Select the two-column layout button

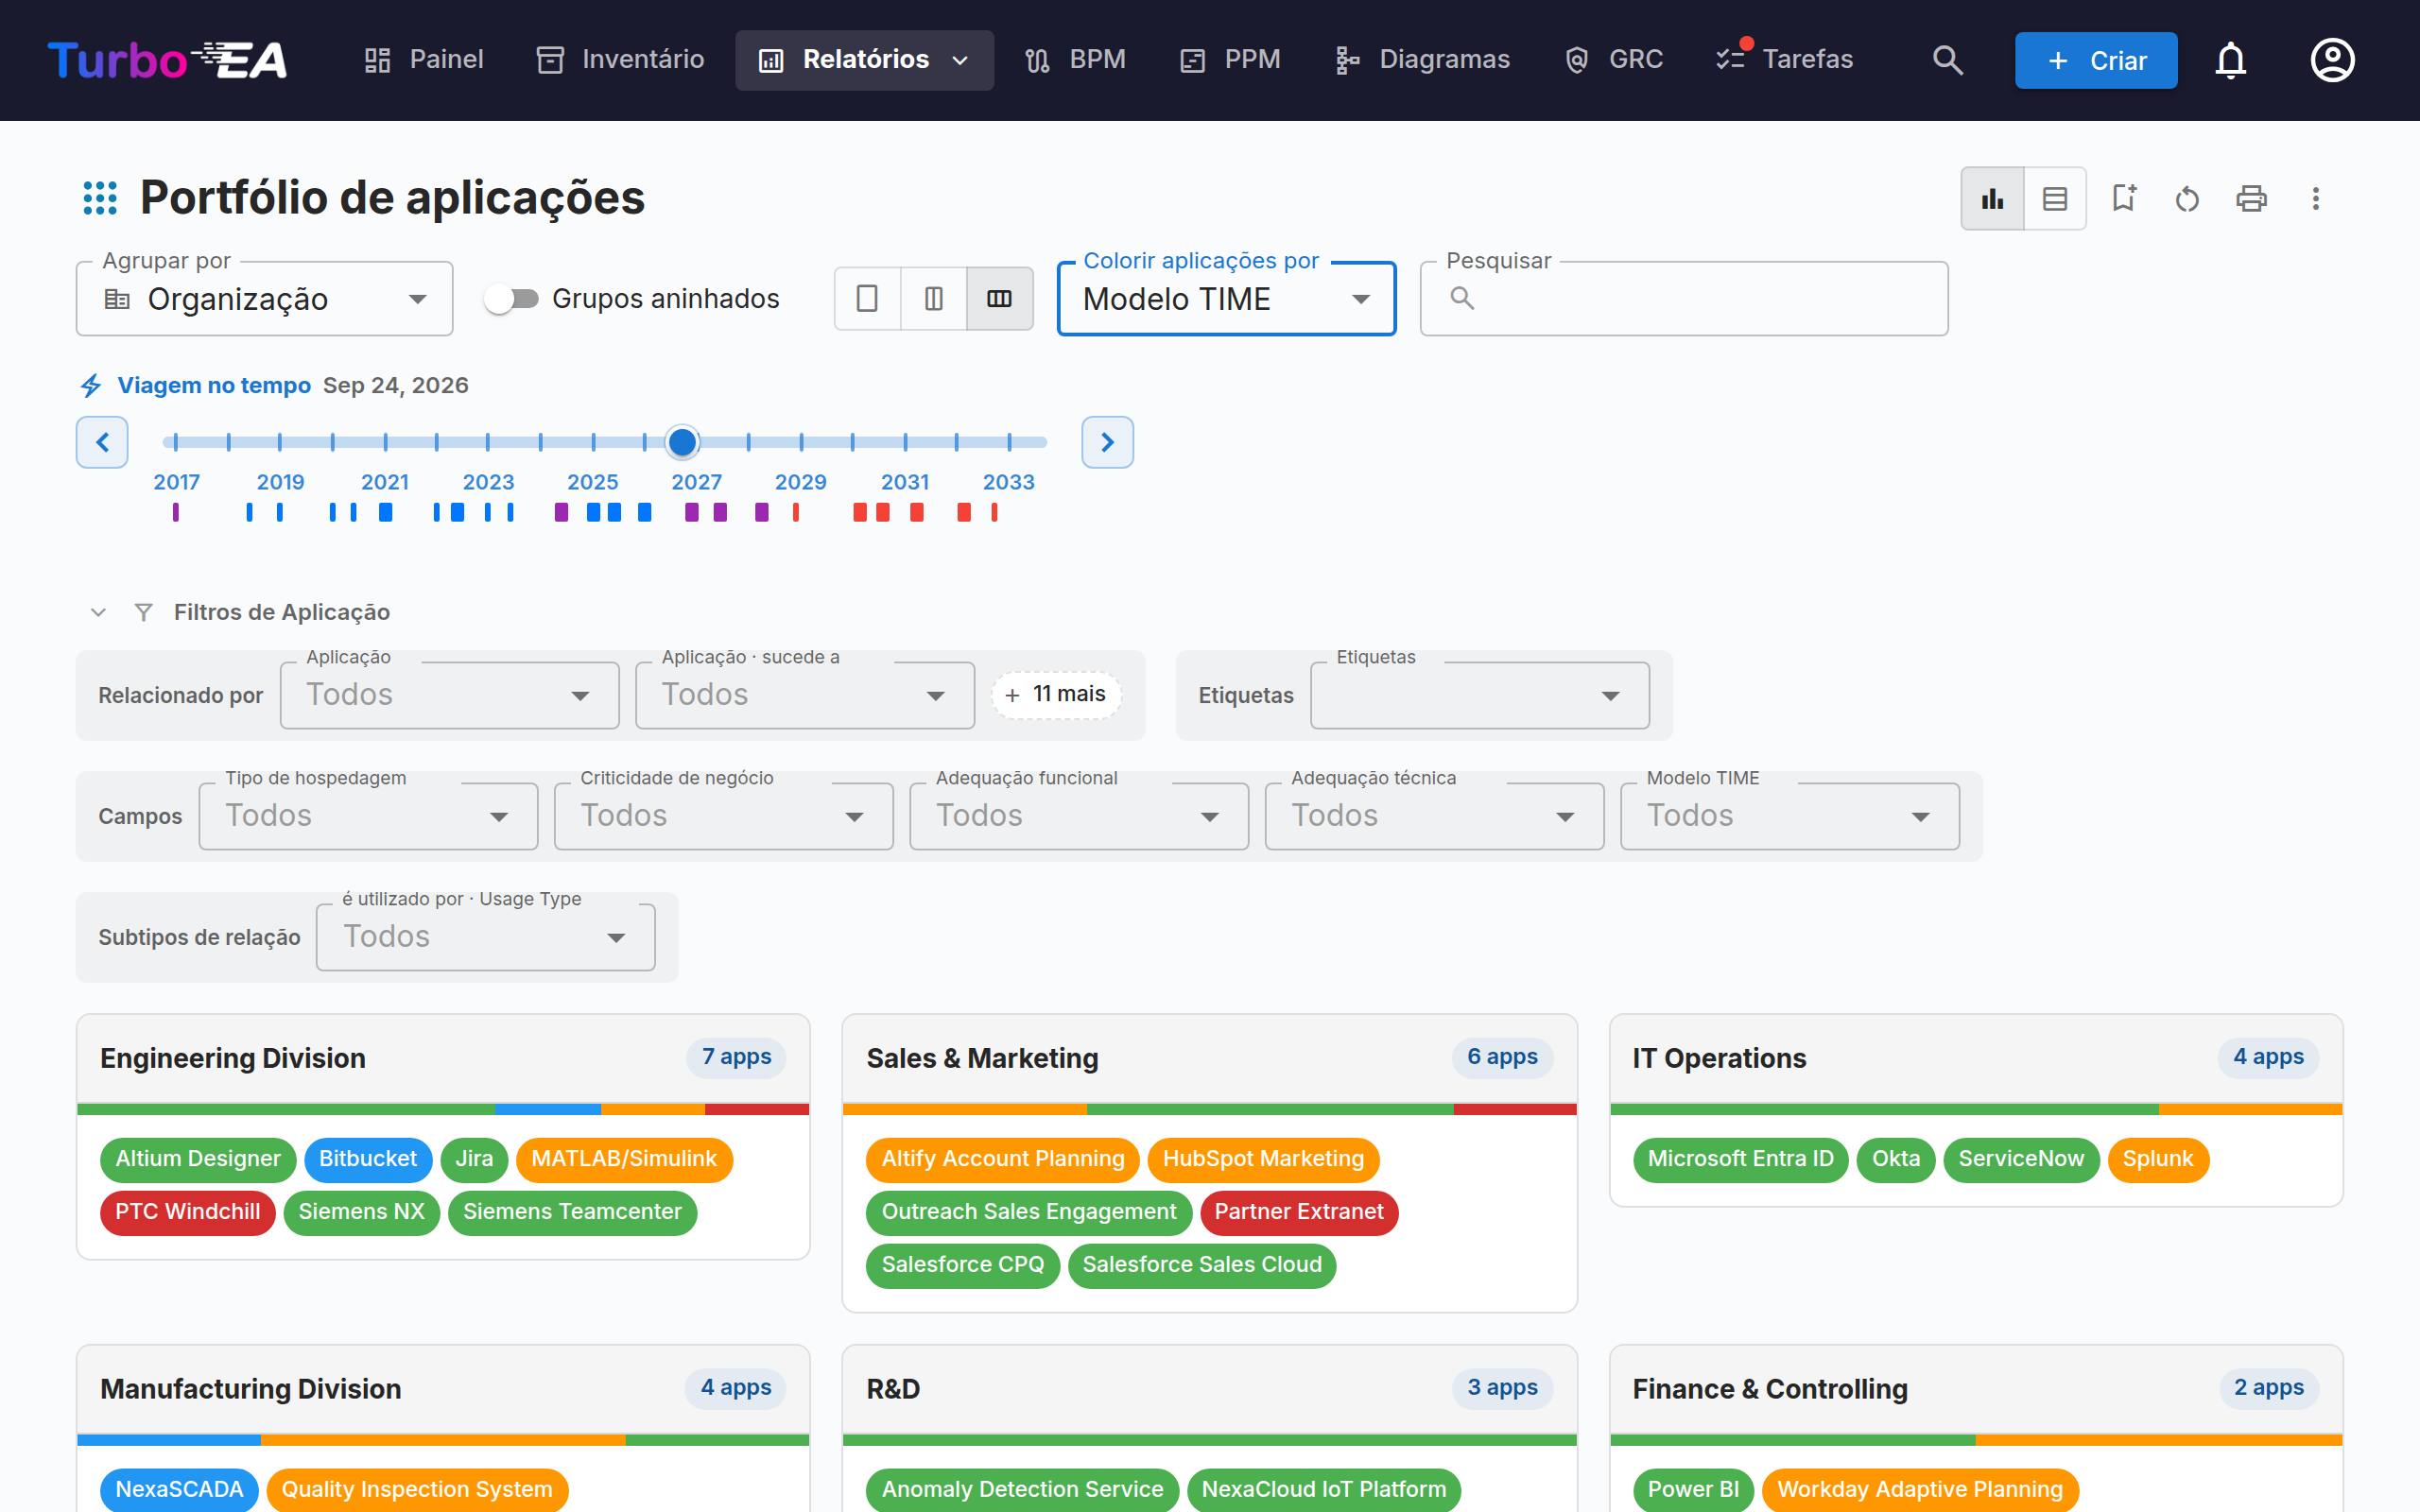coord(933,299)
